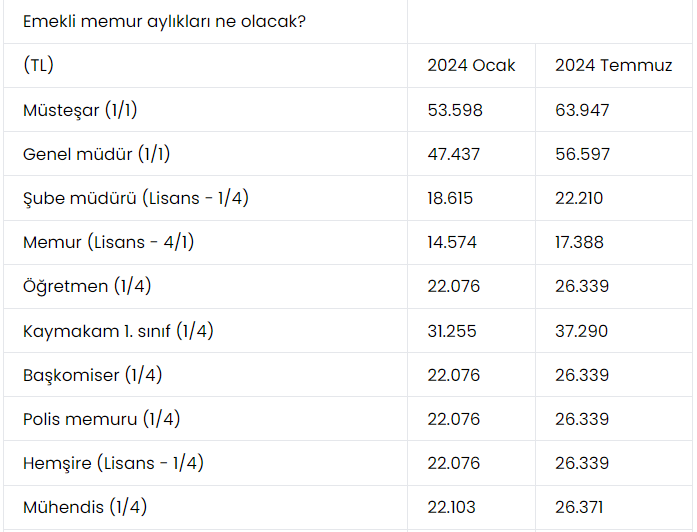This screenshot has height=532, width=697.
Task: Select Şube müdürü's Temmuz value 22.210
Action: [x=579, y=198]
